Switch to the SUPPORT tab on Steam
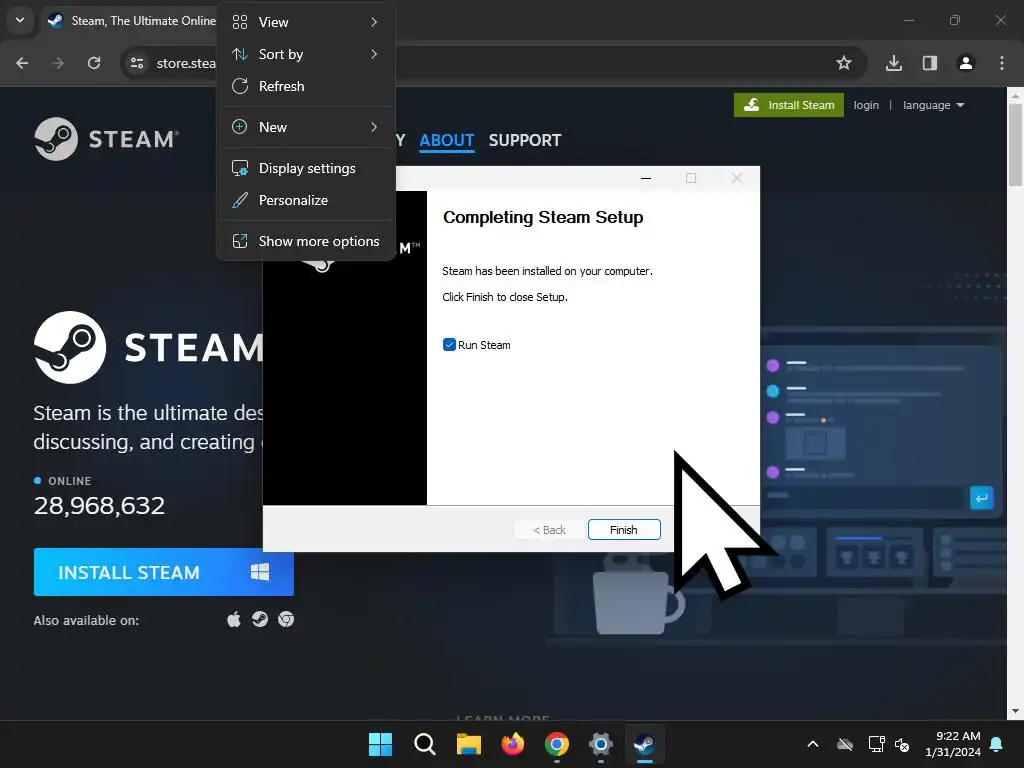Viewport: 1024px width, 768px height. click(525, 140)
